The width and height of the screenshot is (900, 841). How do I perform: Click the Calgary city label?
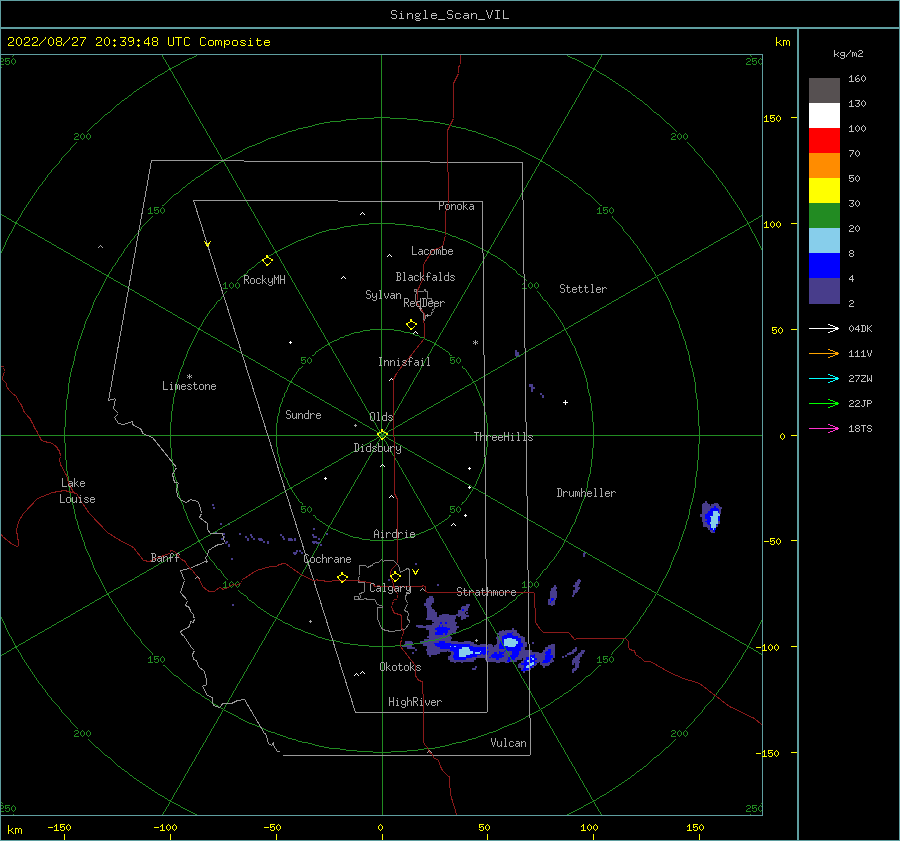click(x=390, y=588)
